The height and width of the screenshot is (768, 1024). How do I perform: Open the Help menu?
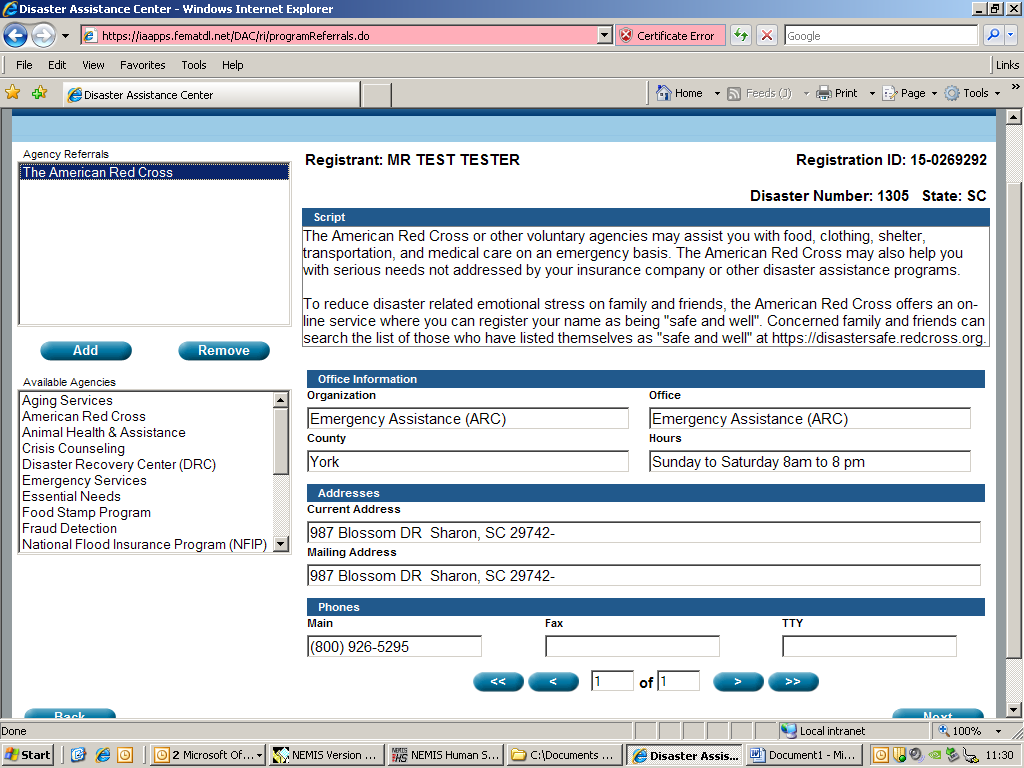pos(232,65)
